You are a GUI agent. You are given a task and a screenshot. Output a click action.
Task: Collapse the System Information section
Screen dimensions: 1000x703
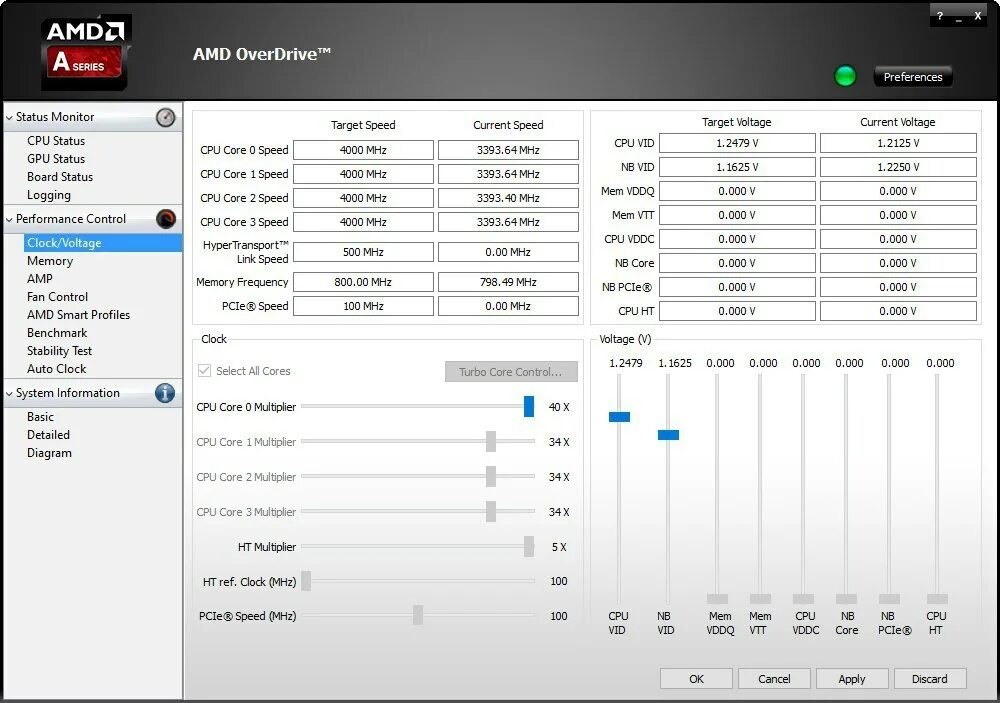9,394
